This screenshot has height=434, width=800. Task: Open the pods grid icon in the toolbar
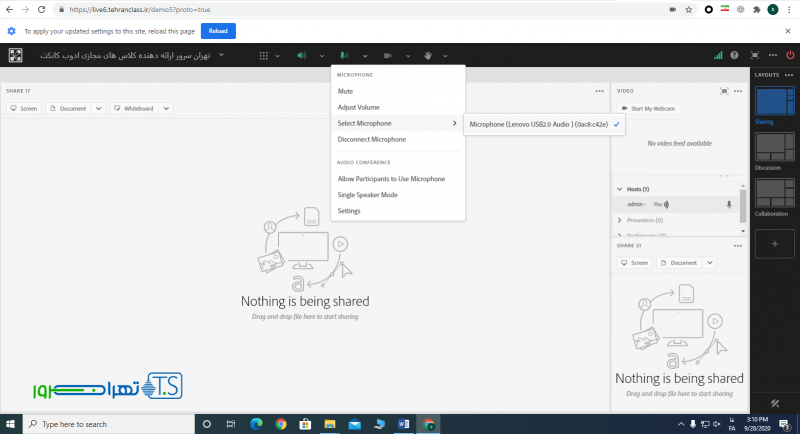click(264, 55)
